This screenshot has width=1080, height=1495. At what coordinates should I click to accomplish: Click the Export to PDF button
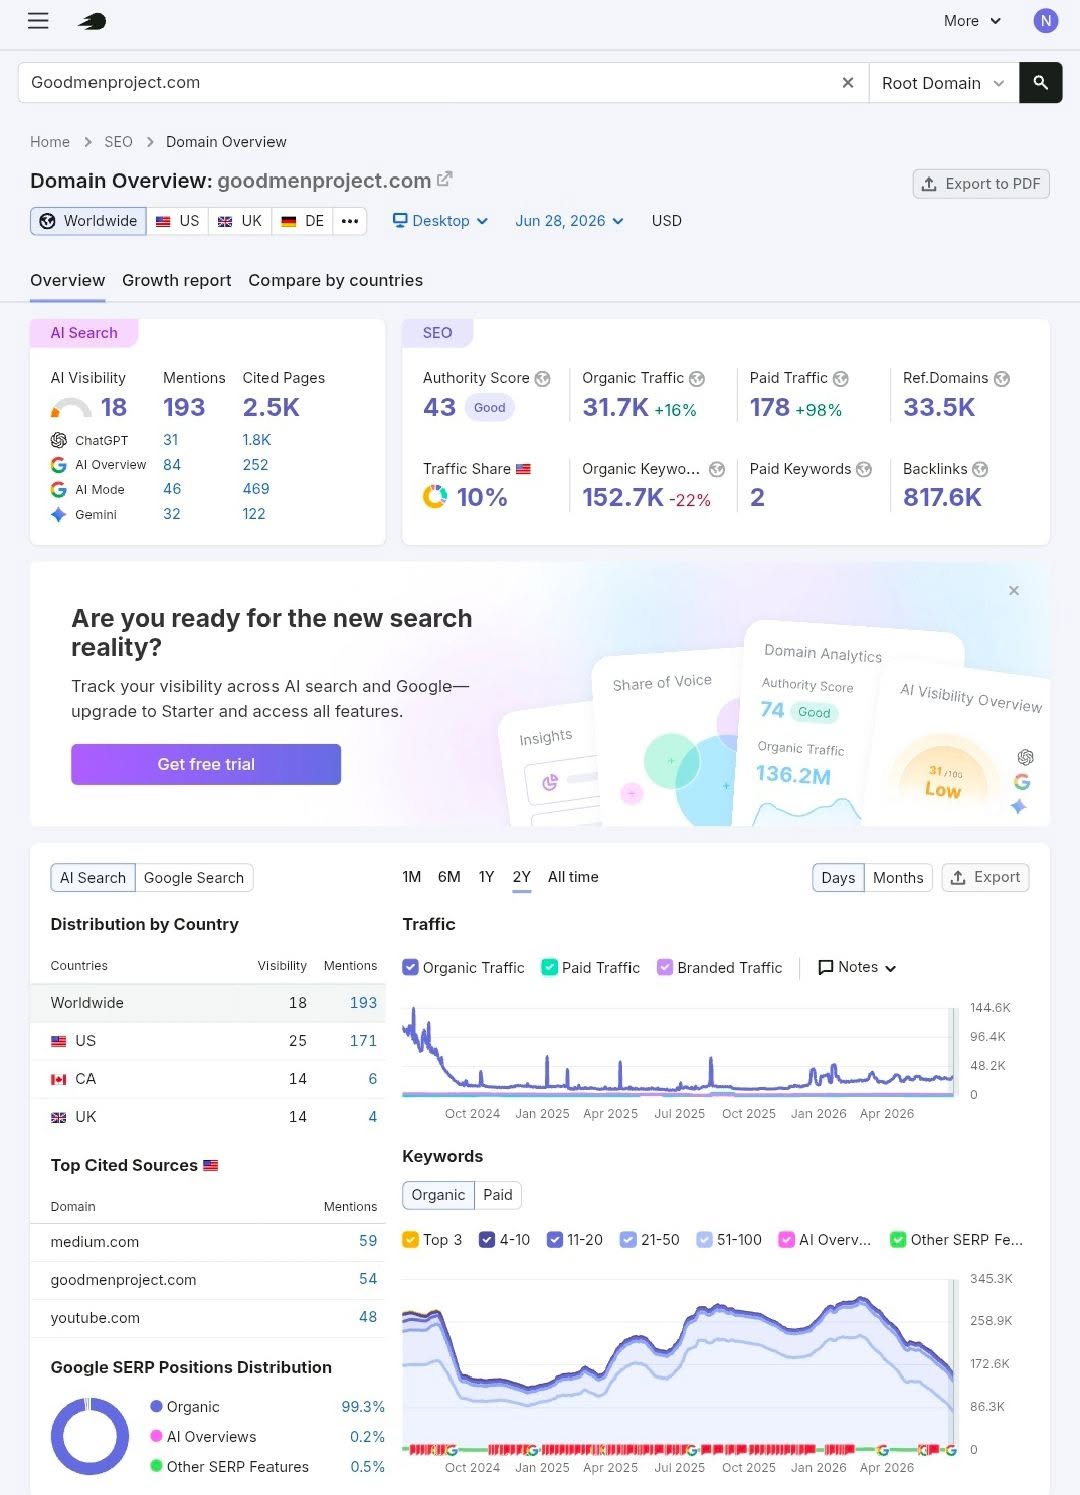point(981,184)
